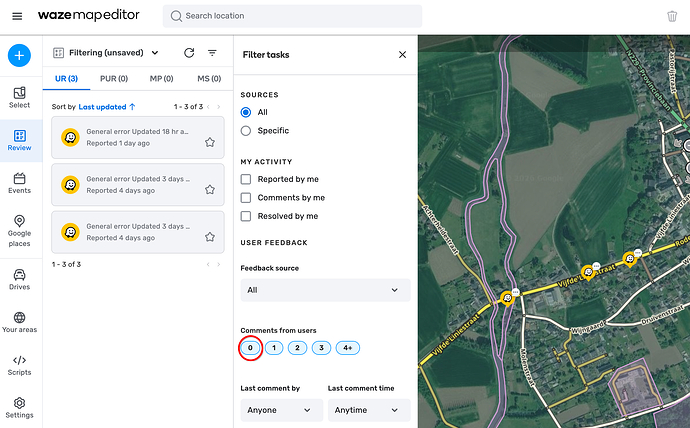Click the trash can icon at top right
The width and height of the screenshot is (690, 428).
click(x=672, y=16)
